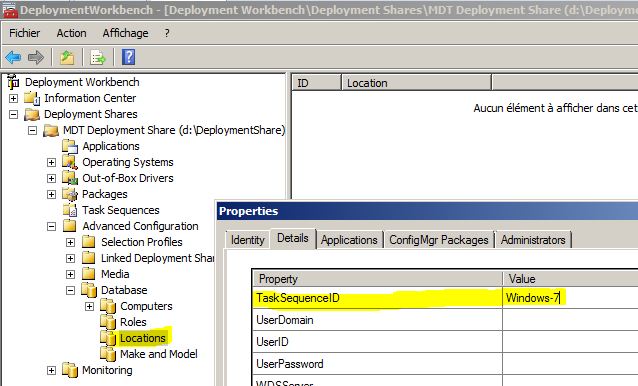Screen dimensions: 638x386
Task: Collapse the MDT Deployment Share node
Action: click(x=33, y=131)
